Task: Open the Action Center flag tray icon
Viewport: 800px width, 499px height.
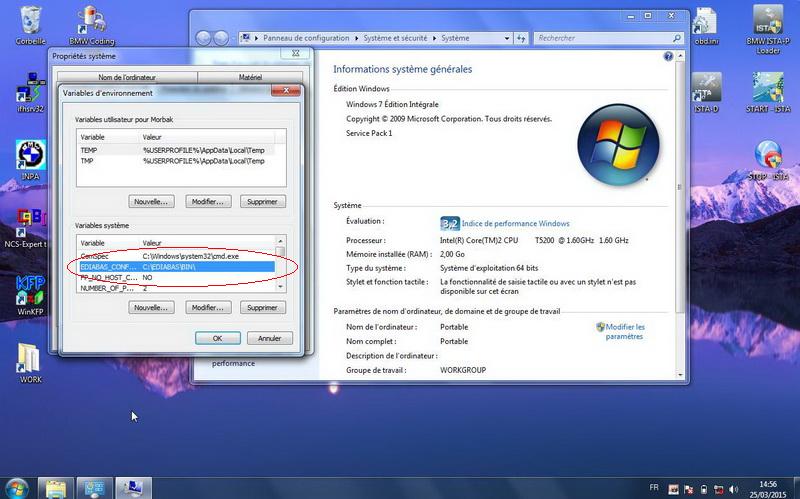Action: pos(688,489)
